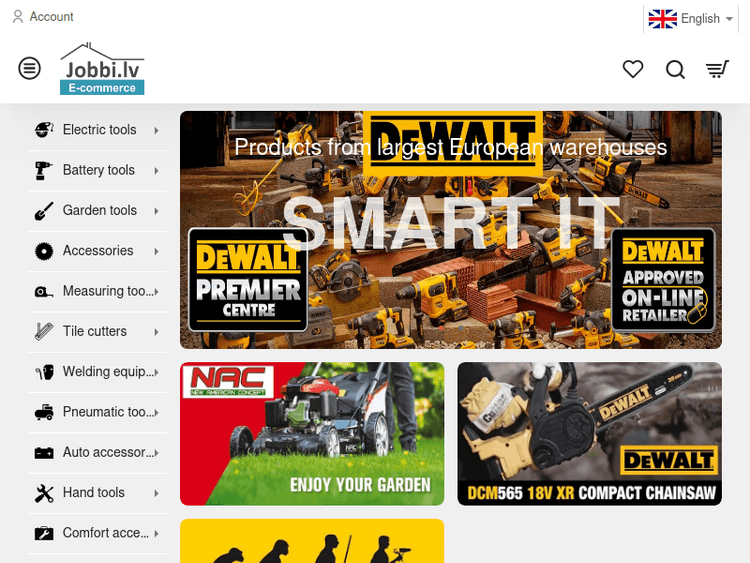The height and width of the screenshot is (563, 750).
Task: Click the Welding equipment mask icon
Action: [x=44, y=372]
